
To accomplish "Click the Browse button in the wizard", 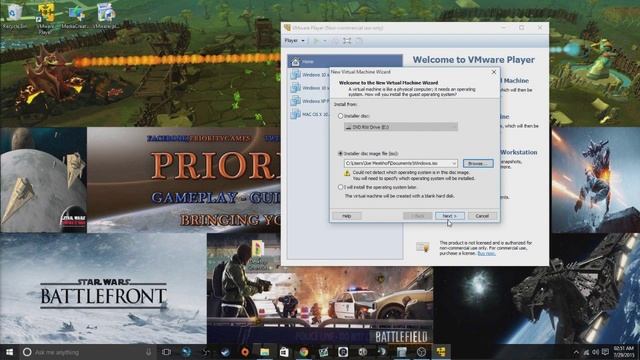I will point(478,163).
